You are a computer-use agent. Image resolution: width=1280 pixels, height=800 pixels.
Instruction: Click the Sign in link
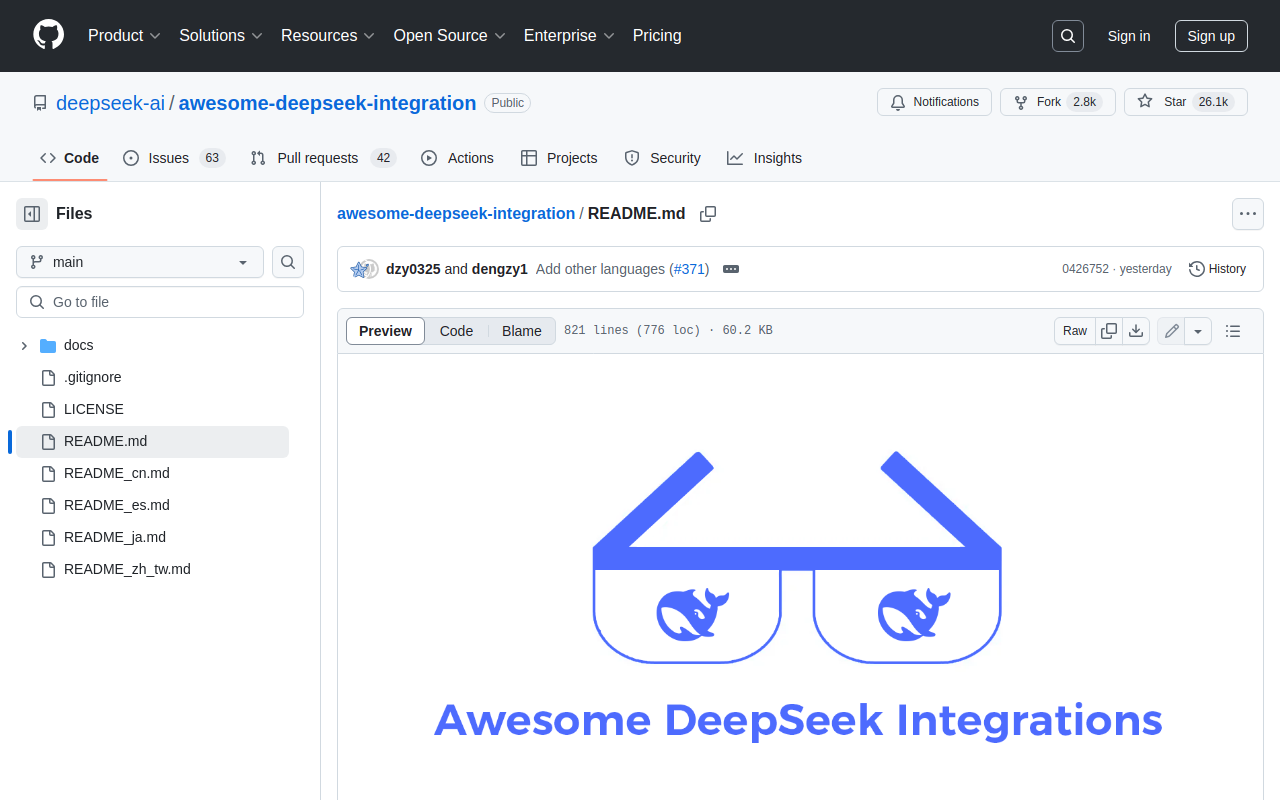(1129, 36)
